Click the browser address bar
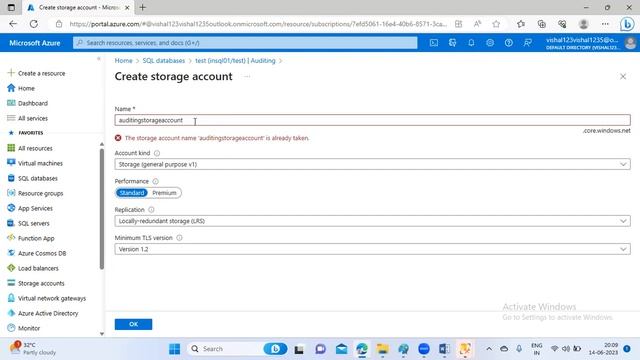The width and height of the screenshot is (640, 360). [257, 24]
